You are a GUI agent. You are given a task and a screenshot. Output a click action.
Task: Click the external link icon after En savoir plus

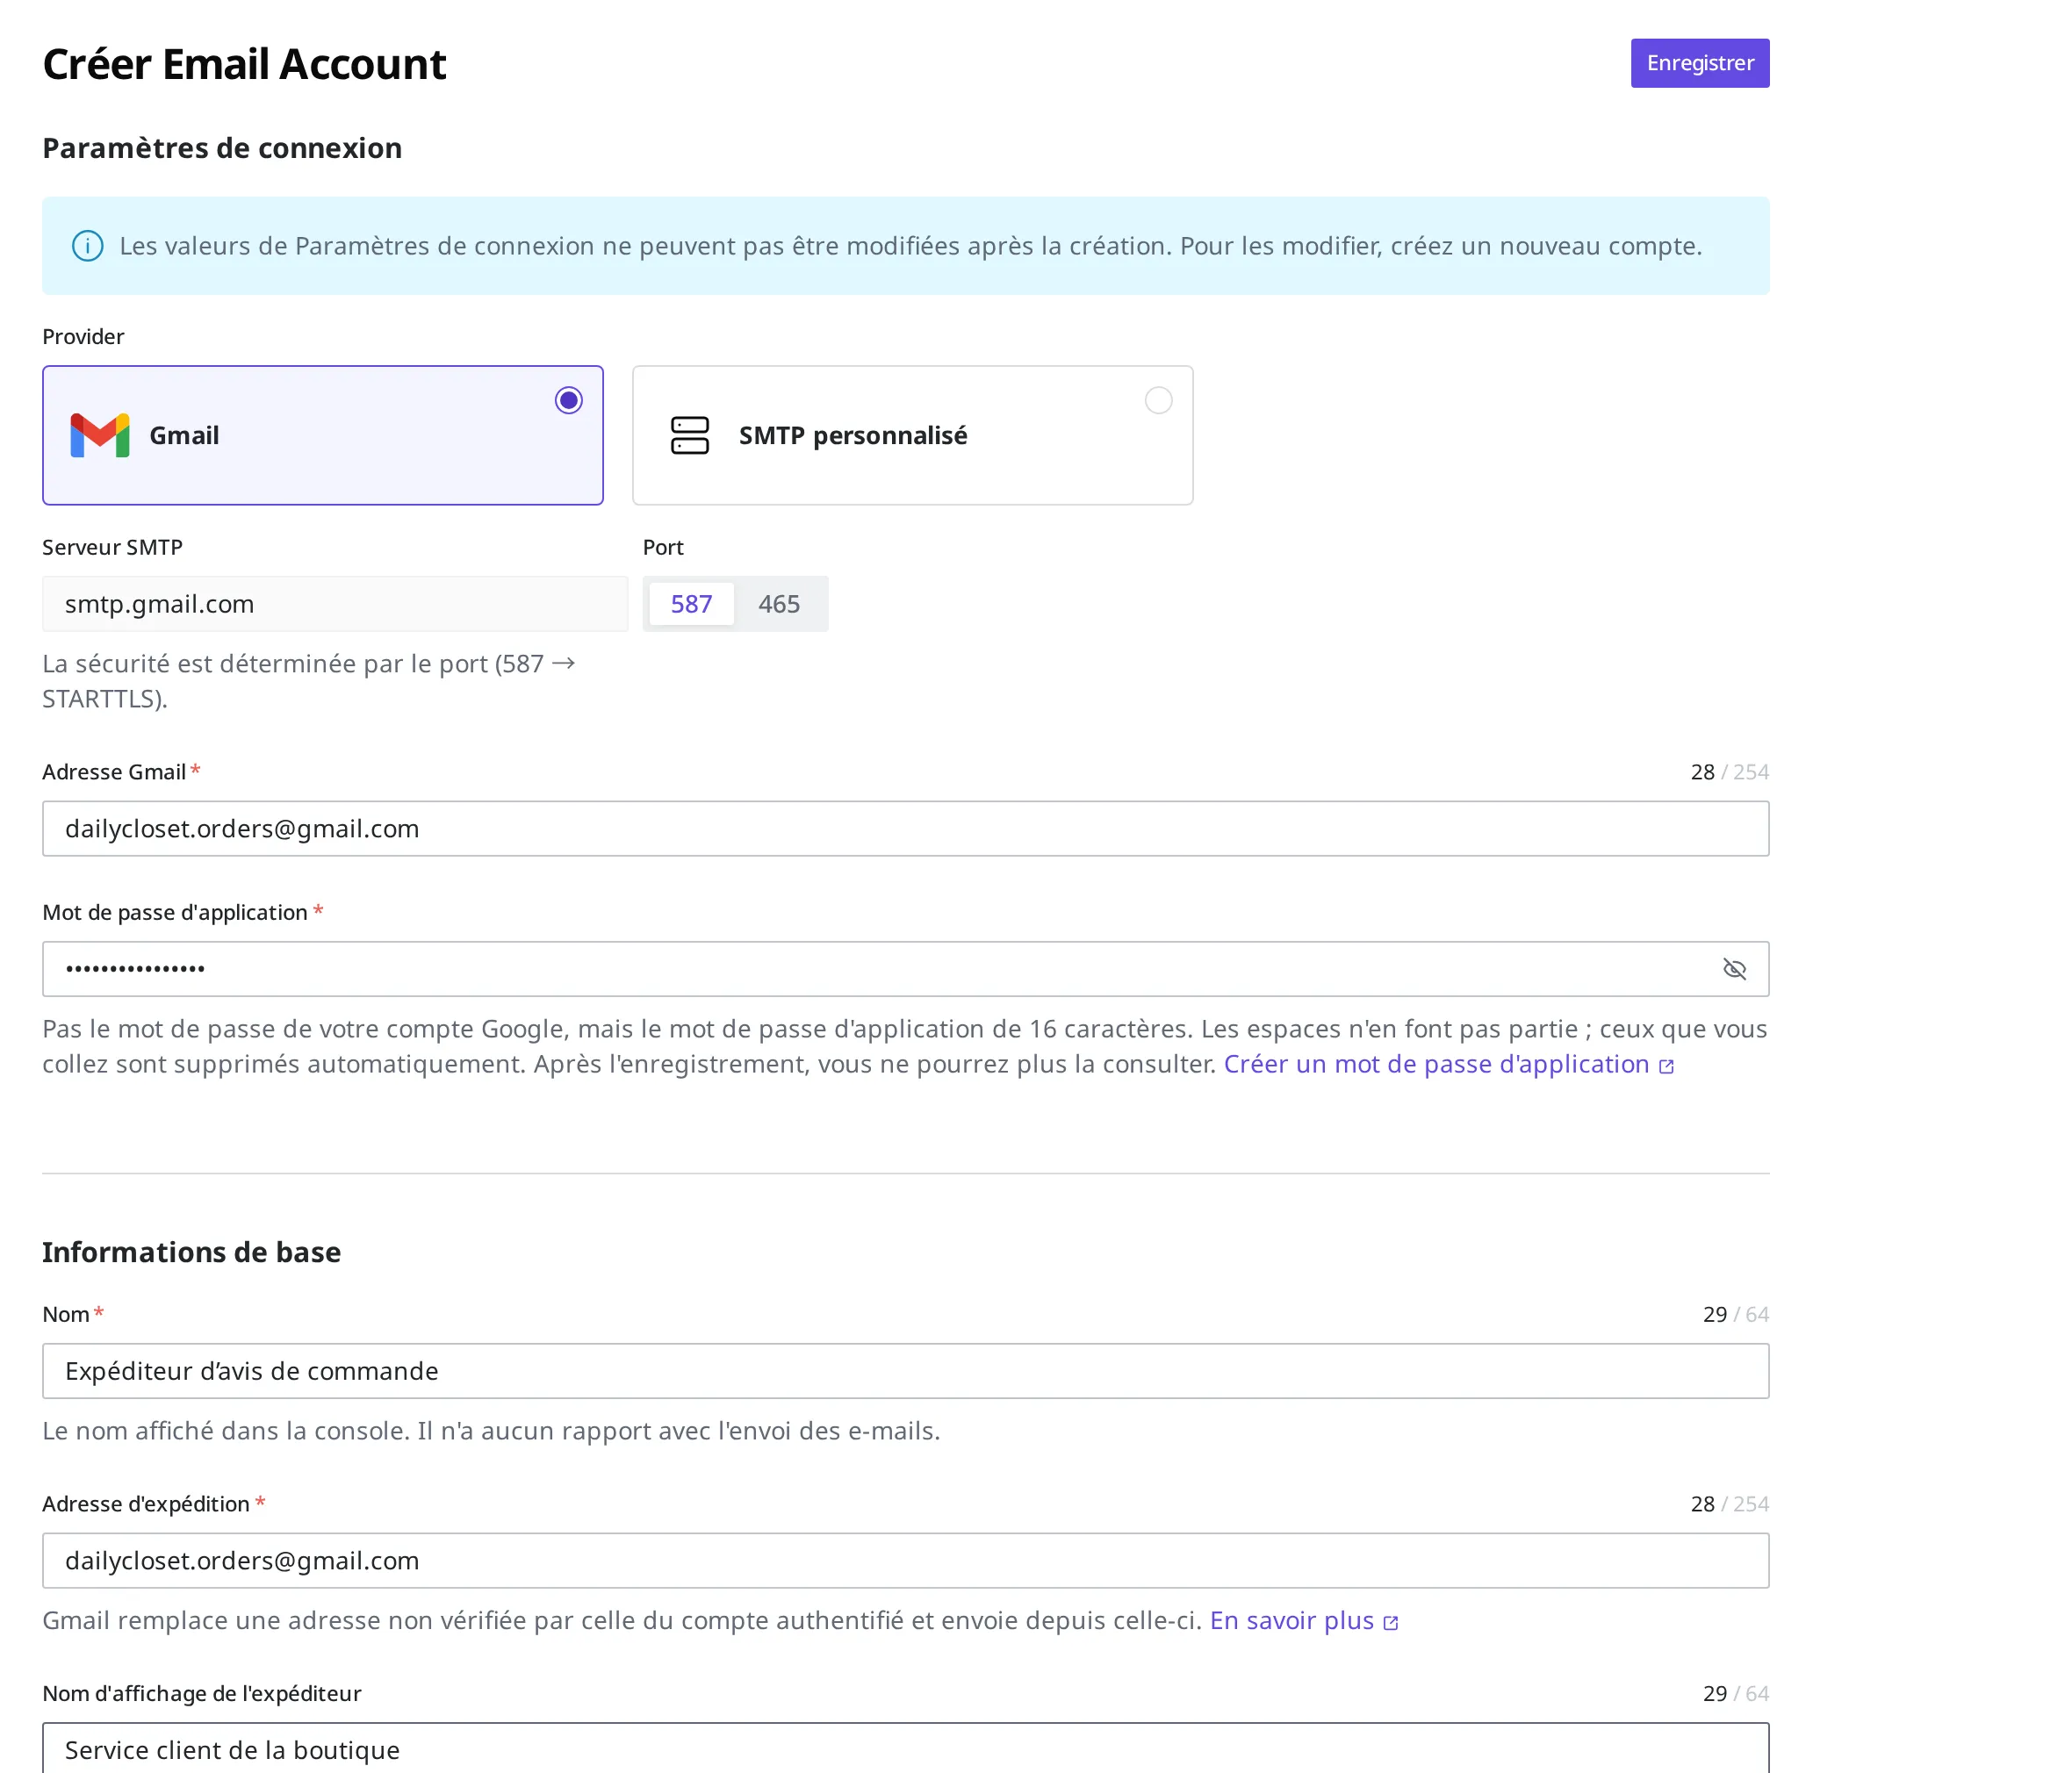click(1389, 1622)
